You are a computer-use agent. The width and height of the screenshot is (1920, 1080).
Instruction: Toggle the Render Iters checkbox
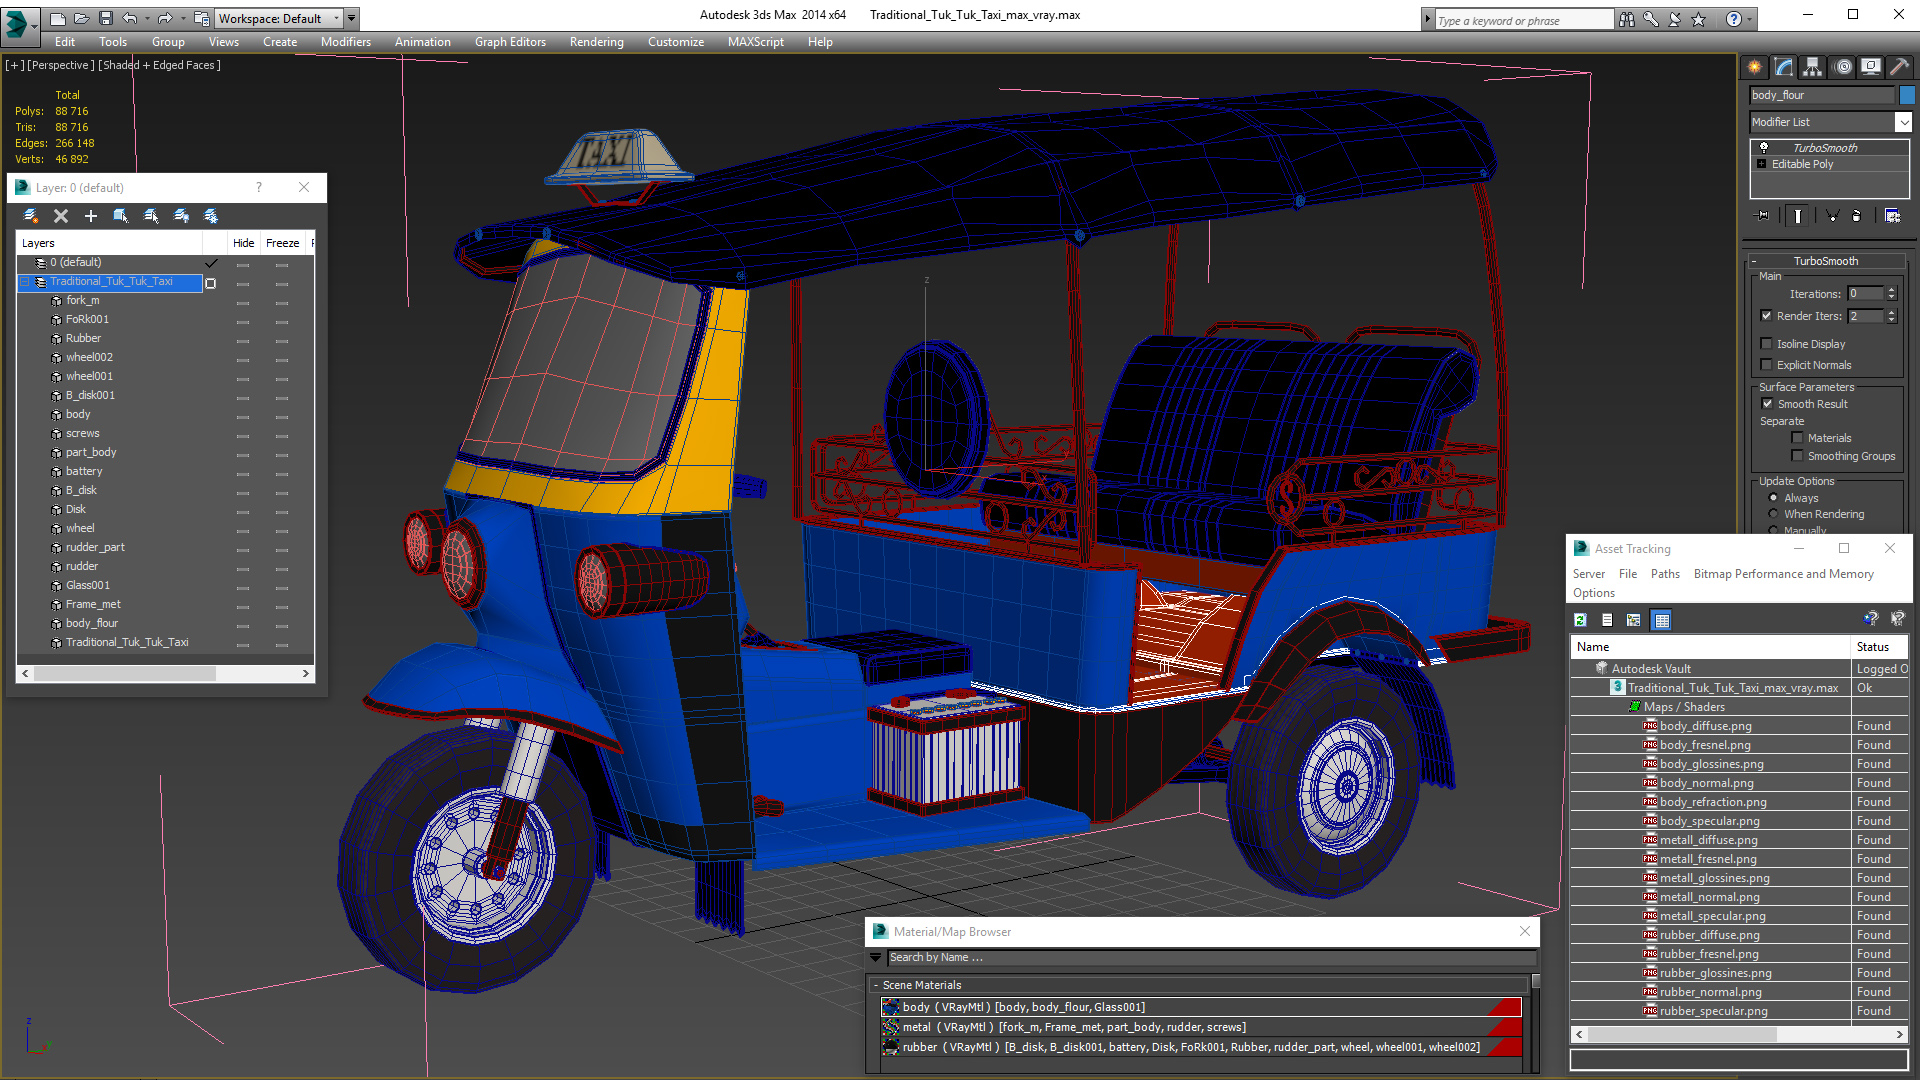[1766, 316]
